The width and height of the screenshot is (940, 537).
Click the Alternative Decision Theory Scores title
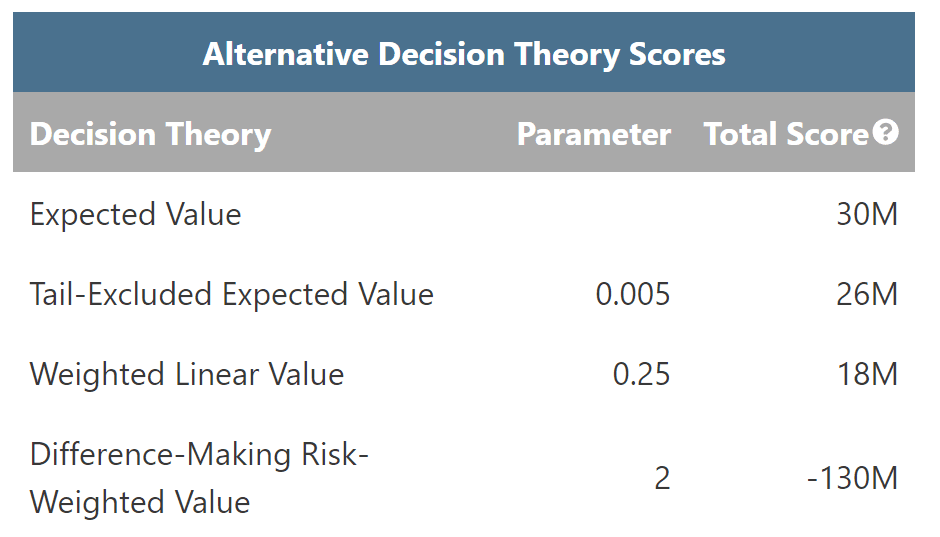coord(464,55)
